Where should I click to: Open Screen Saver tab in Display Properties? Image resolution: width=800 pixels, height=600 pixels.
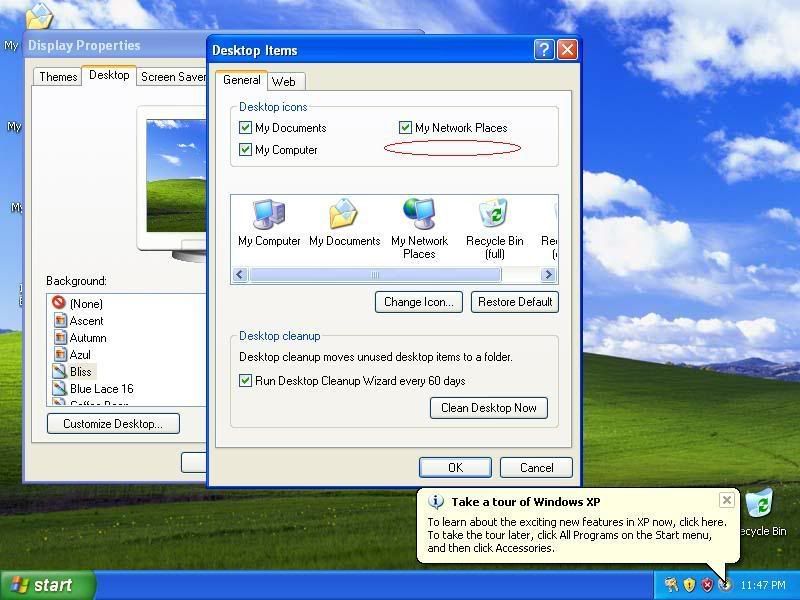[172, 77]
